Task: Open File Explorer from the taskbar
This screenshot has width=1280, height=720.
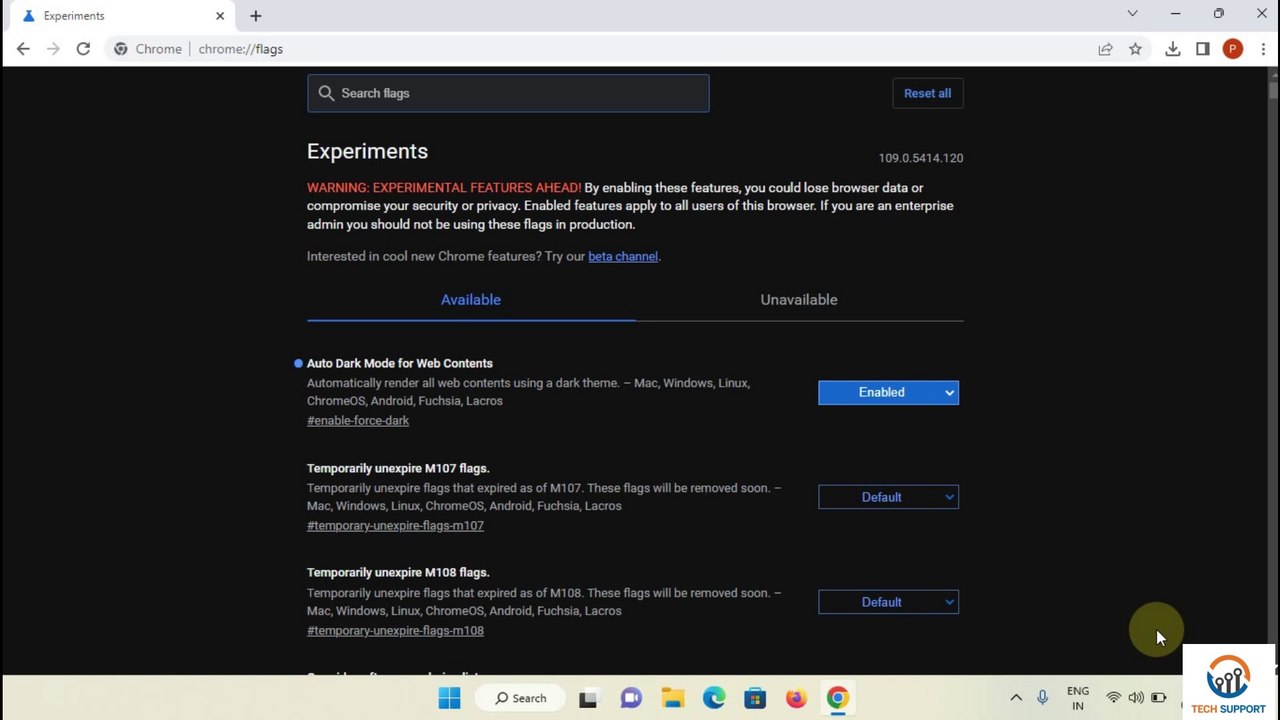Action: coord(672,698)
